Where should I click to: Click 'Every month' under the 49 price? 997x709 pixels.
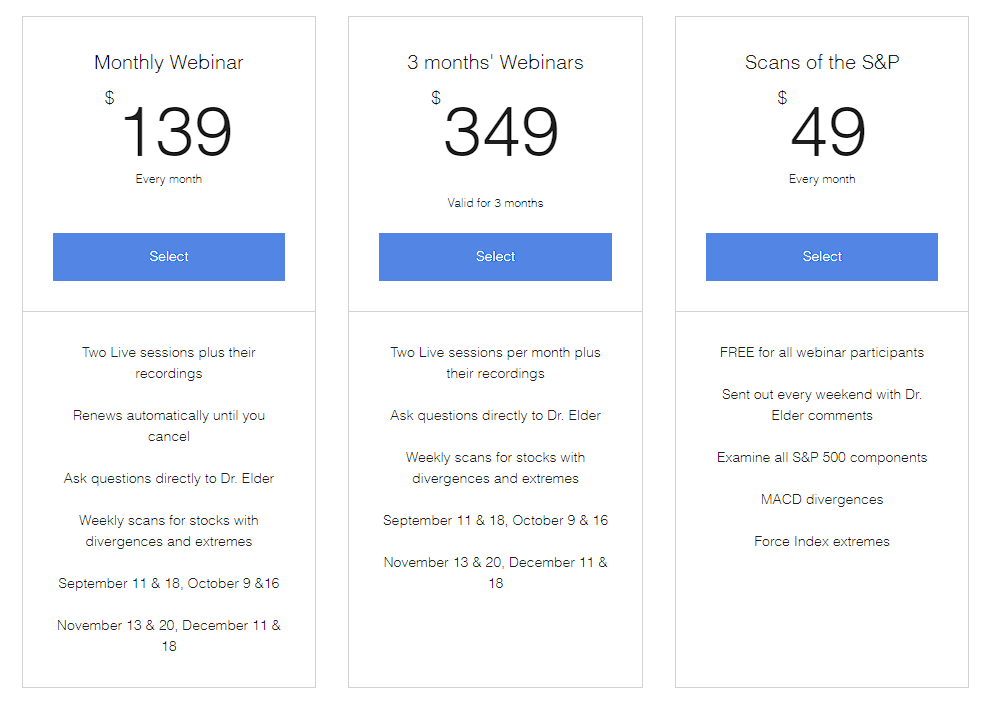click(x=822, y=179)
